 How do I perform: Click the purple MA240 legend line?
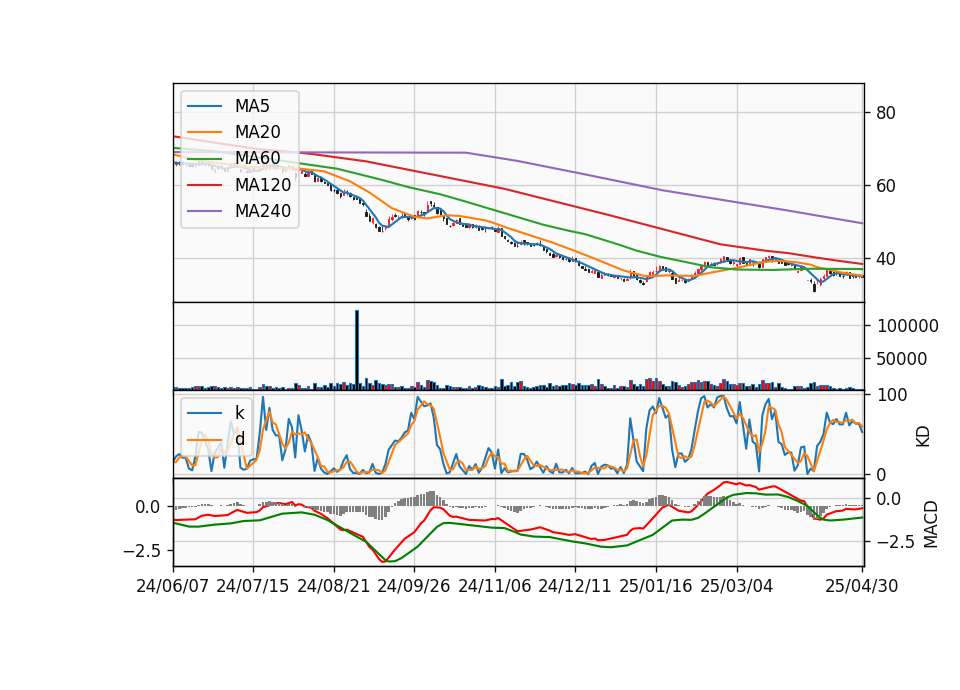[204, 211]
